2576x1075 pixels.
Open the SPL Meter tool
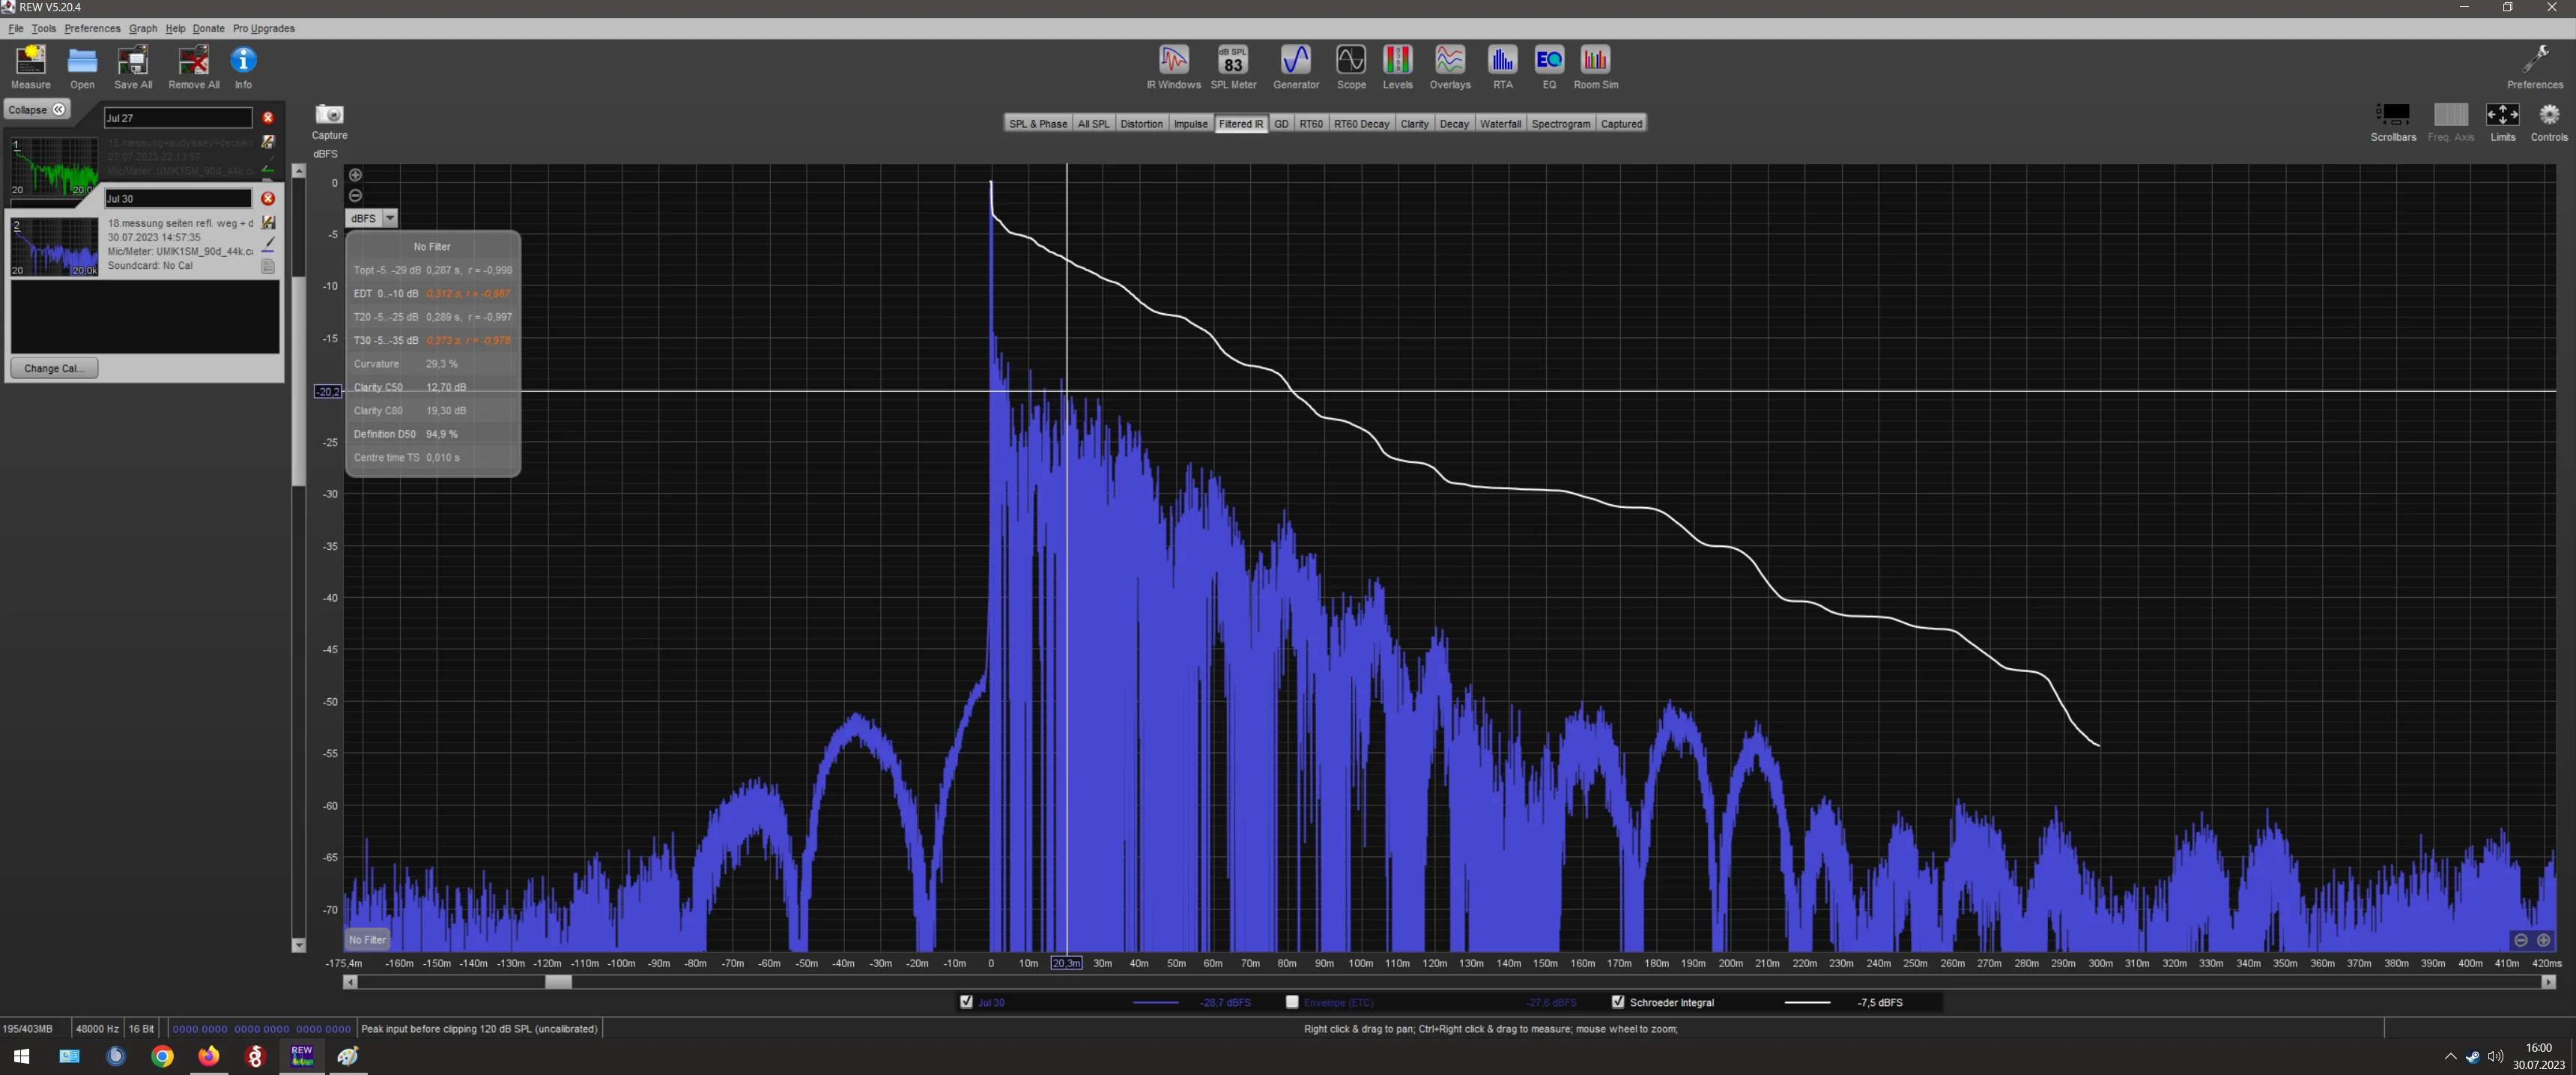[x=1233, y=67]
